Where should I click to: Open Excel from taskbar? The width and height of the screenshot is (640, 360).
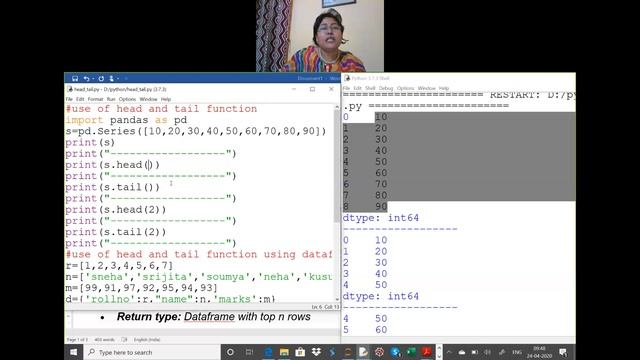pyautogui.click(x=411, y=352)
